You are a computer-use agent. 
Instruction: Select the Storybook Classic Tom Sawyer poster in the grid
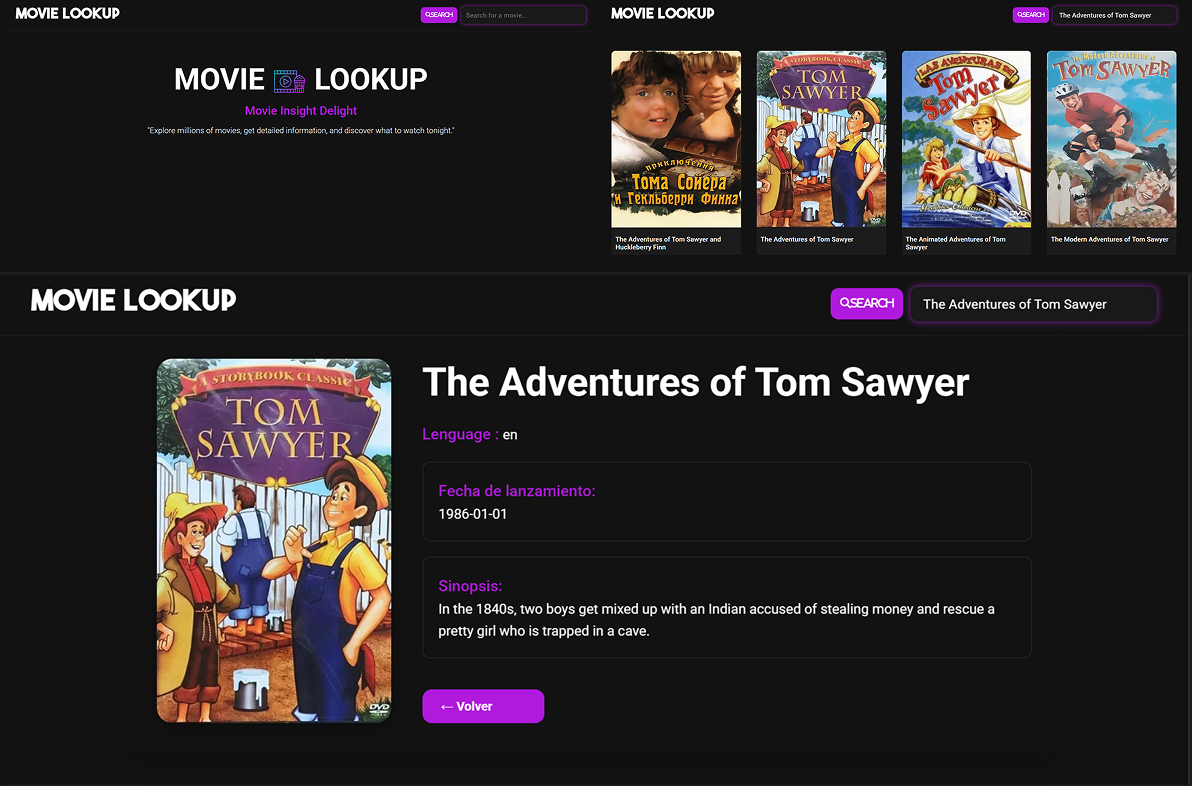tap(821, 139)
